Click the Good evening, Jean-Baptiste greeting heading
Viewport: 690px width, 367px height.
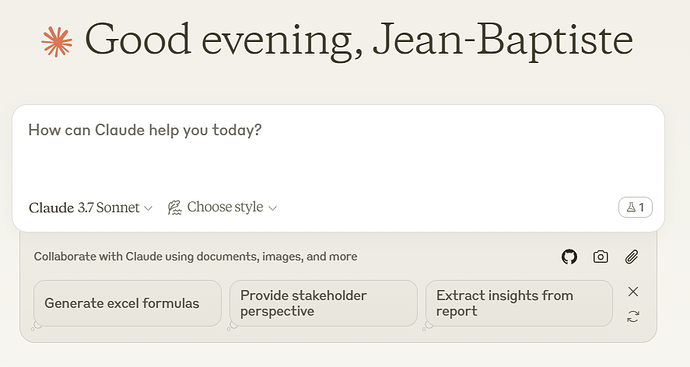pyautogui.click(x=359, y=41)
